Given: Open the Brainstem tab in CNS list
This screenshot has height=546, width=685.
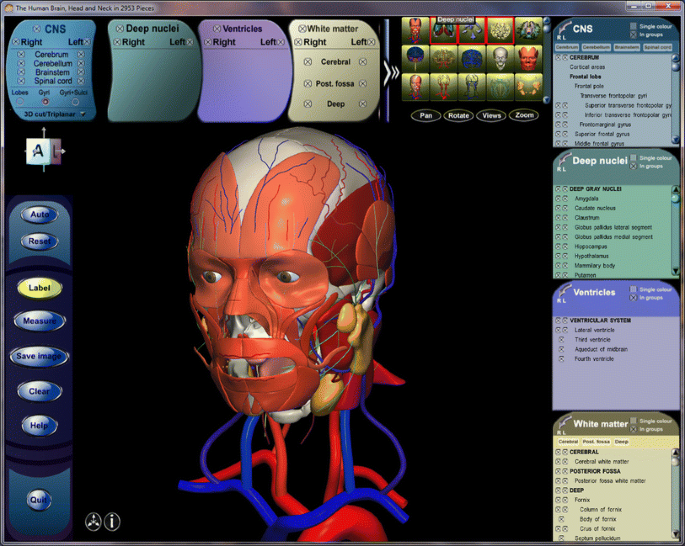Looking at the screenshot, I should click(x=626, y=47).
